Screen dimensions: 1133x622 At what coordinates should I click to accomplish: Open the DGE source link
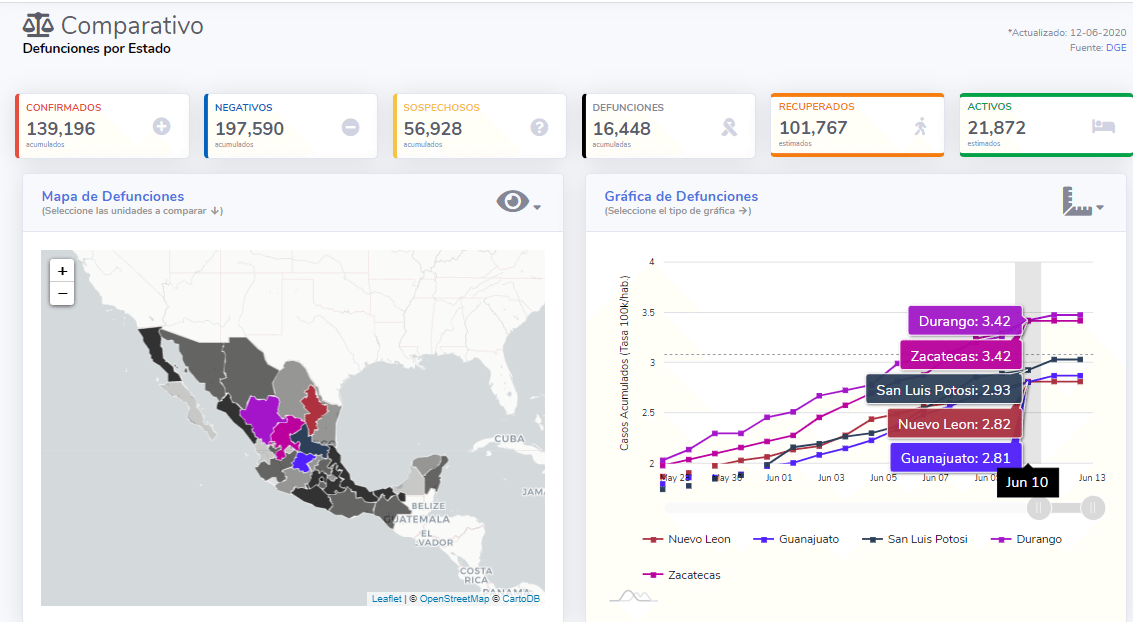click(1116, 47)
